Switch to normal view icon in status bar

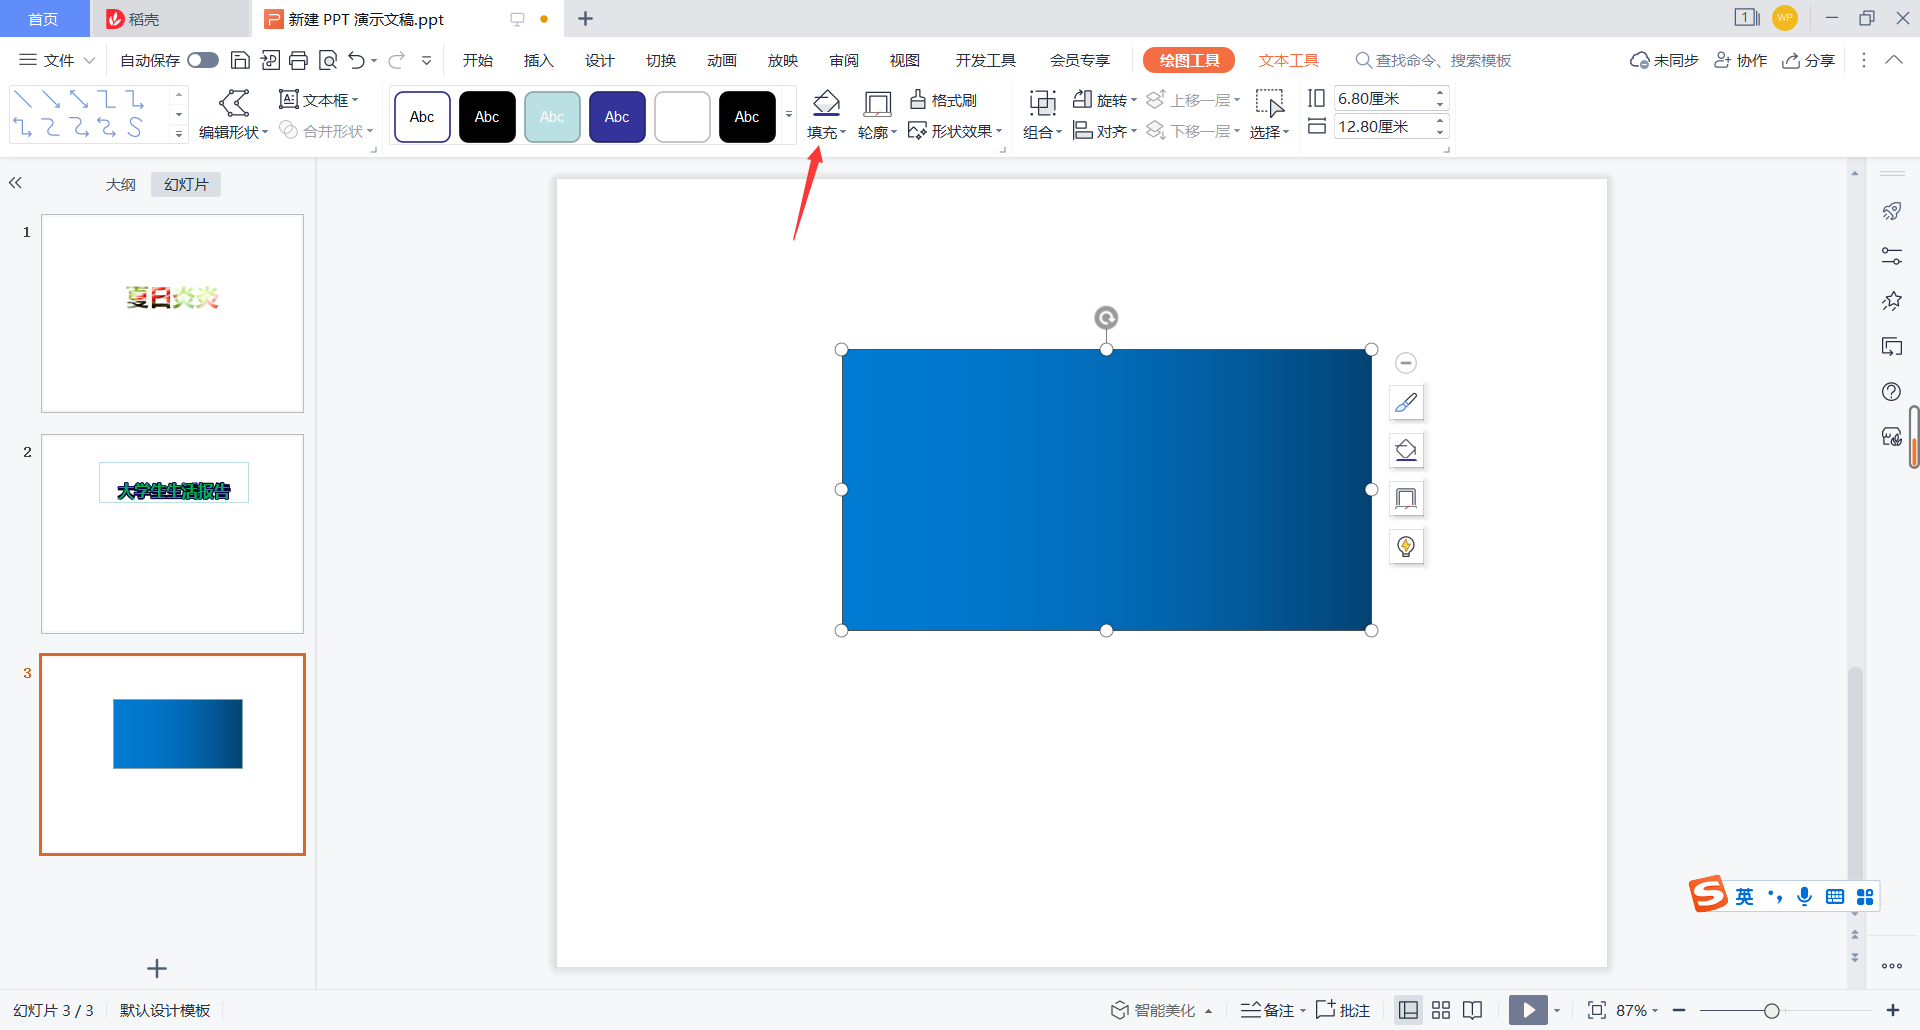tap(1408, 1010)
